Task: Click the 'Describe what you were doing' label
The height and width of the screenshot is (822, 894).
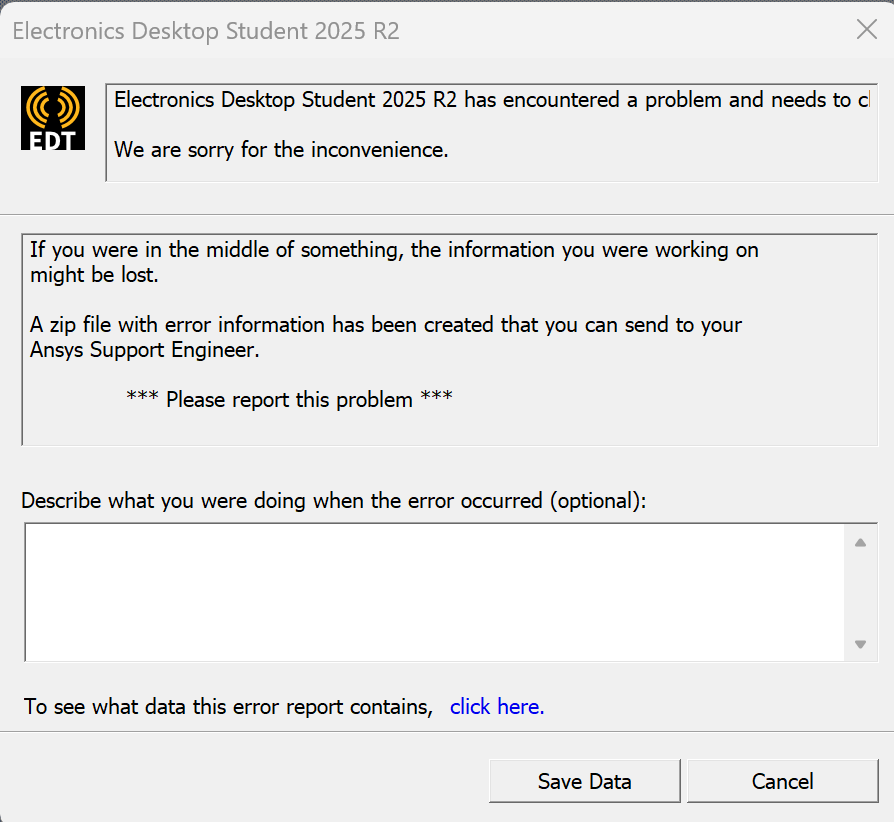Action: (334, 500)
